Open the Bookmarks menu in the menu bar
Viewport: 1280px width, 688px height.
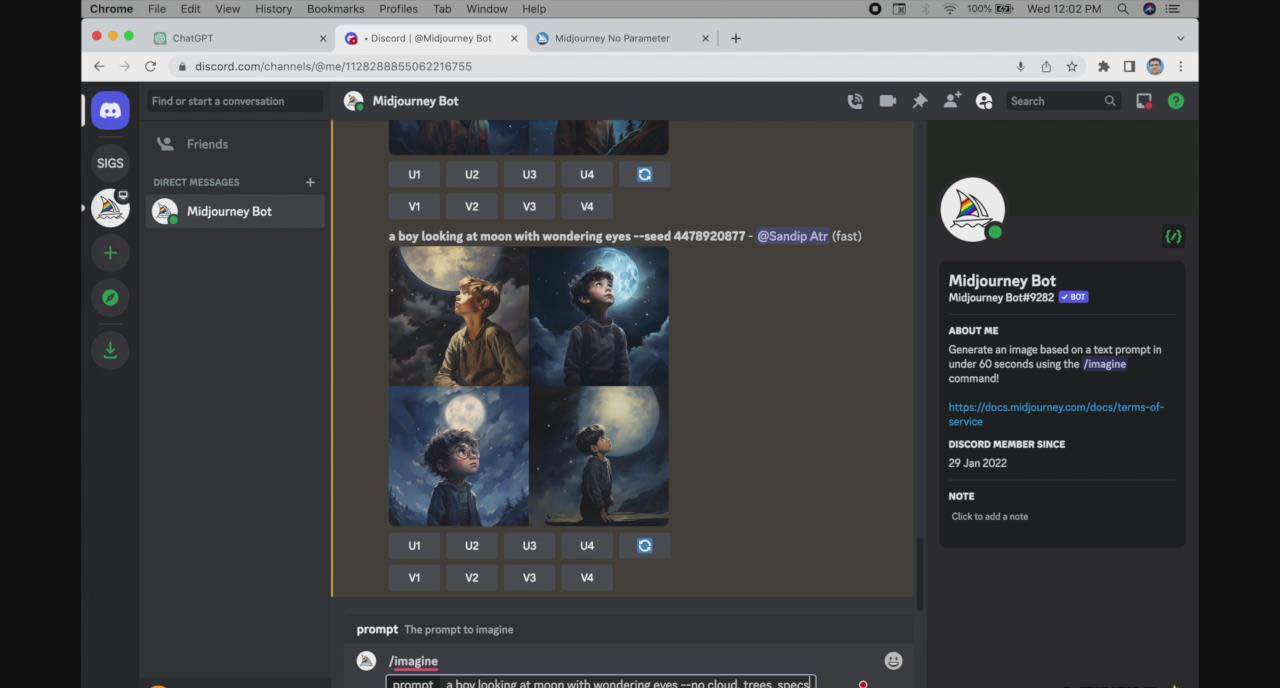tap(335, 9)
